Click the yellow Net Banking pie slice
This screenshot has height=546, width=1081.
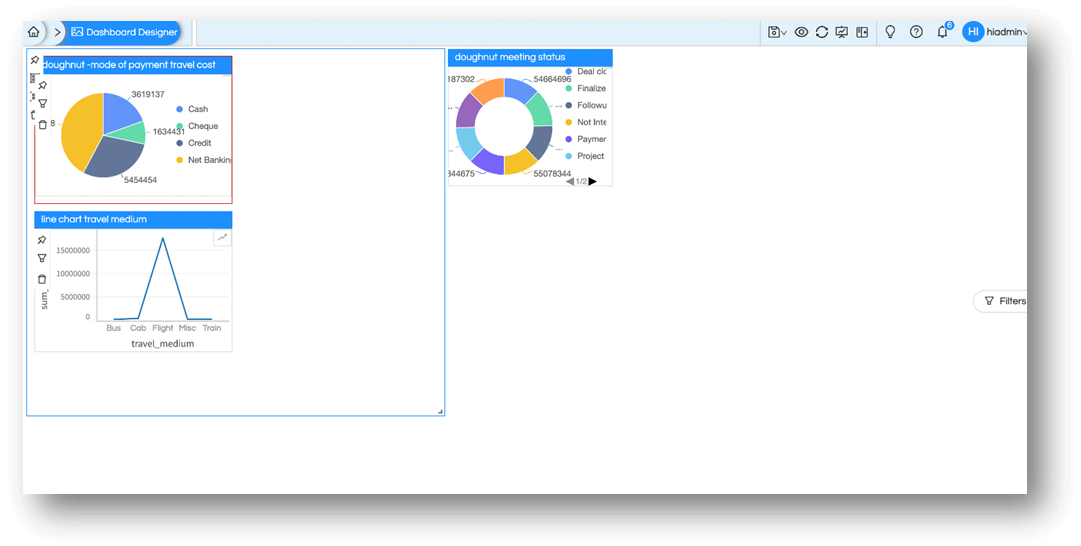78,132
